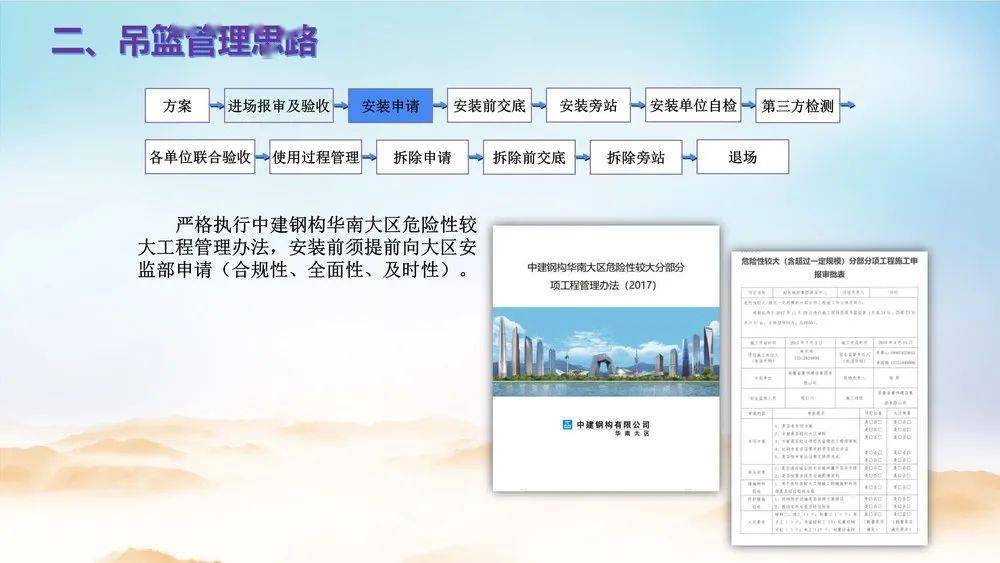Click the text line 监部申请（合规性、全面性、及时性）
The width and height of the screenshot is (1000, 563).
303,270
